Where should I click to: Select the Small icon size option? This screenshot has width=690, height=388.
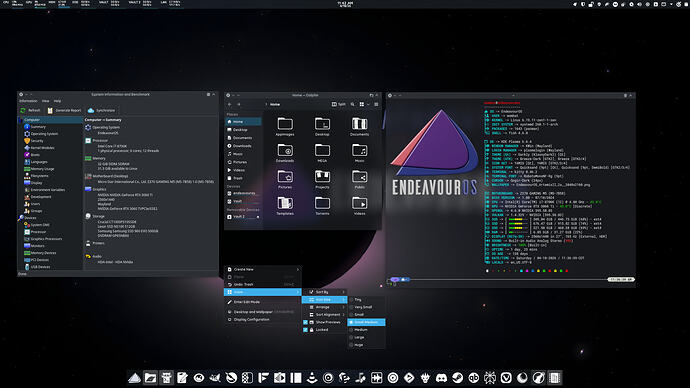[x=366, y=315]
